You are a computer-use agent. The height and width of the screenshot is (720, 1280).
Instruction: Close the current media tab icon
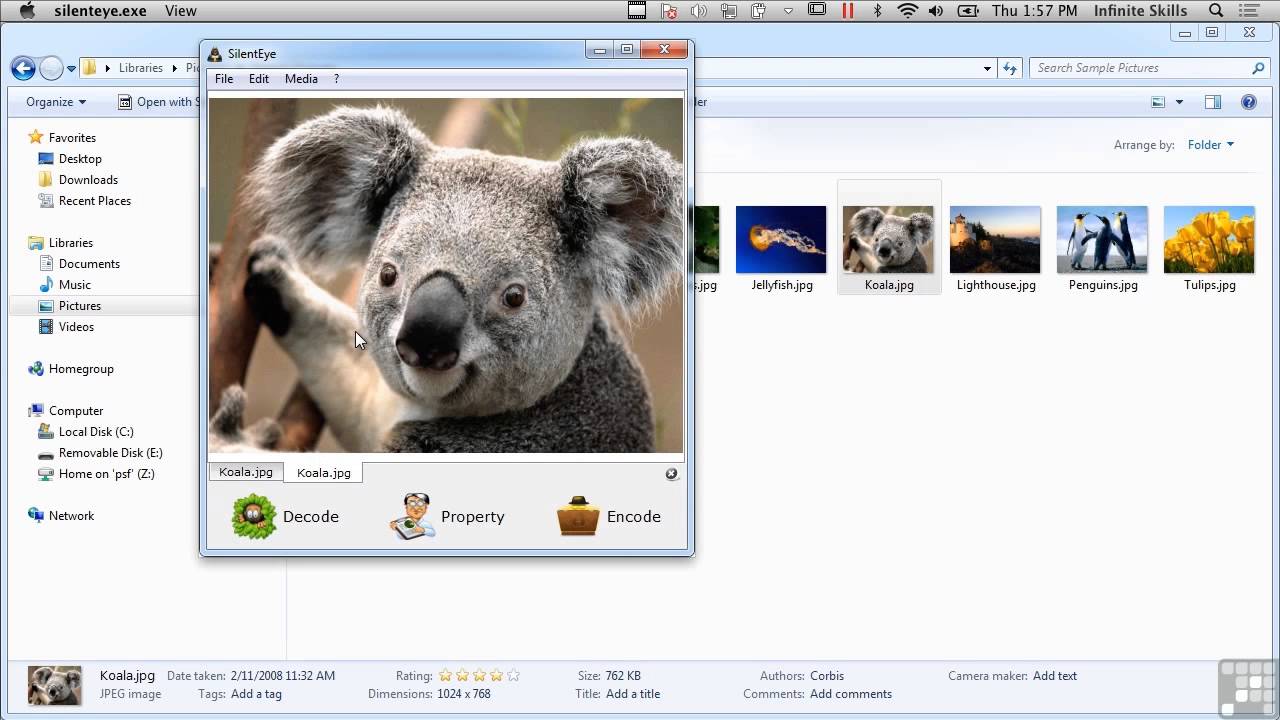[672, 474]
